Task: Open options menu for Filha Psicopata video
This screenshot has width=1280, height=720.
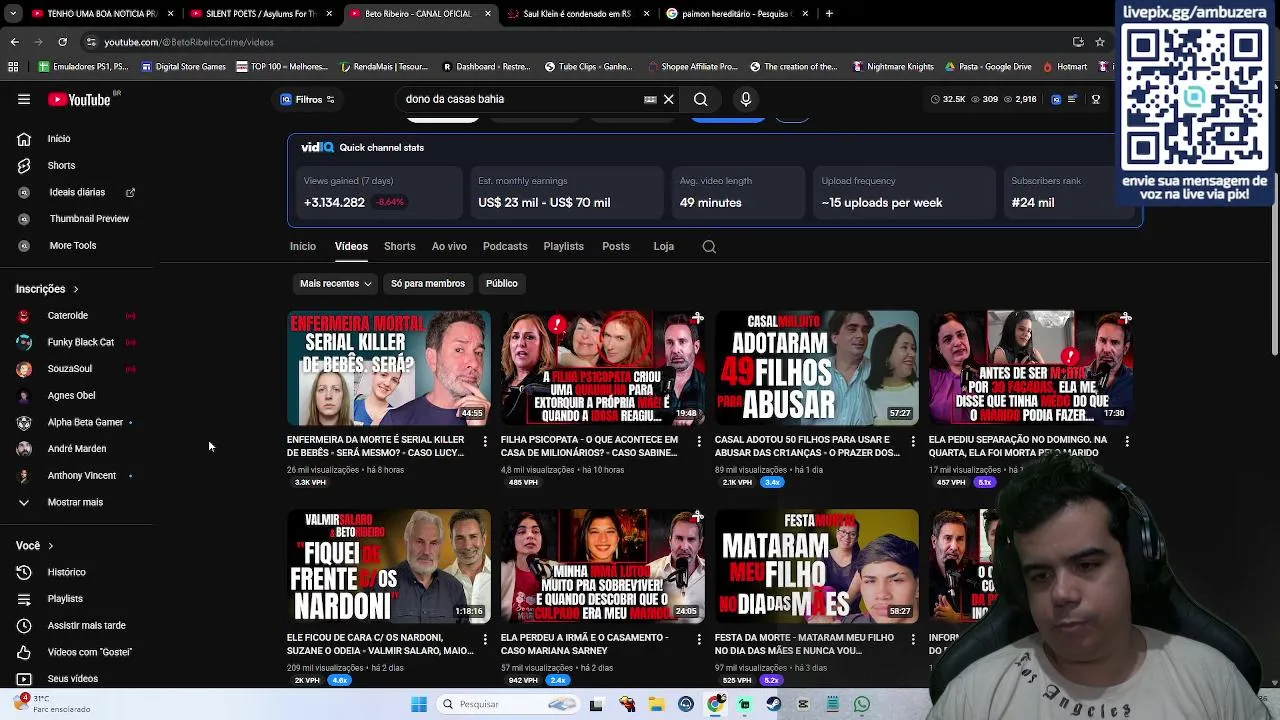Action: [x=699, y=441]
